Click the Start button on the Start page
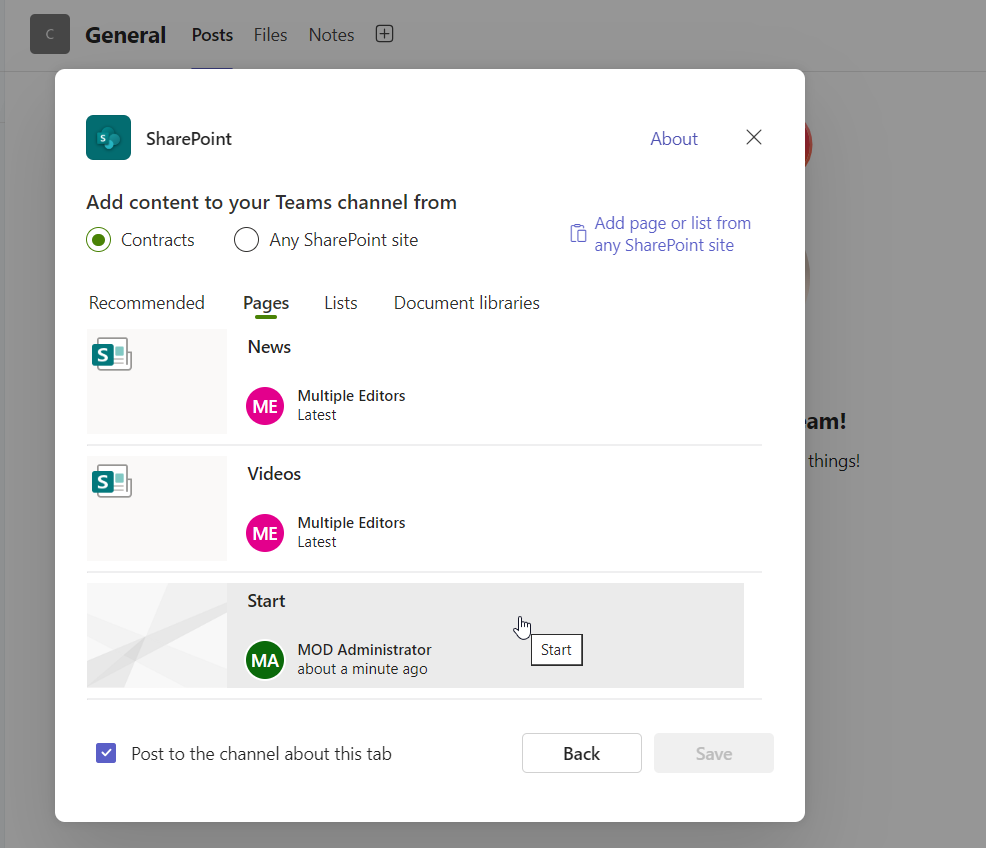 (556, 649)
